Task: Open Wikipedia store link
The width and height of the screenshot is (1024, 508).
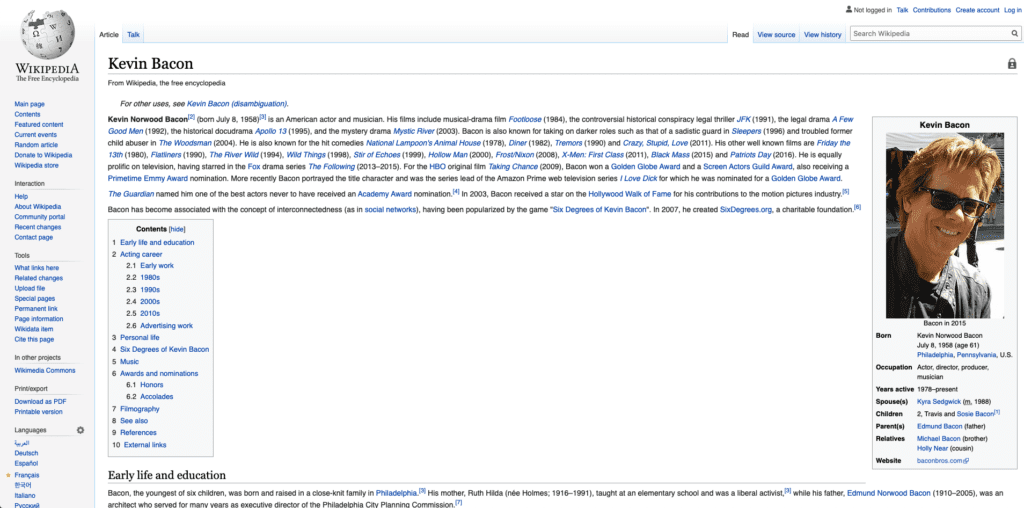Action: coord(36,166)
